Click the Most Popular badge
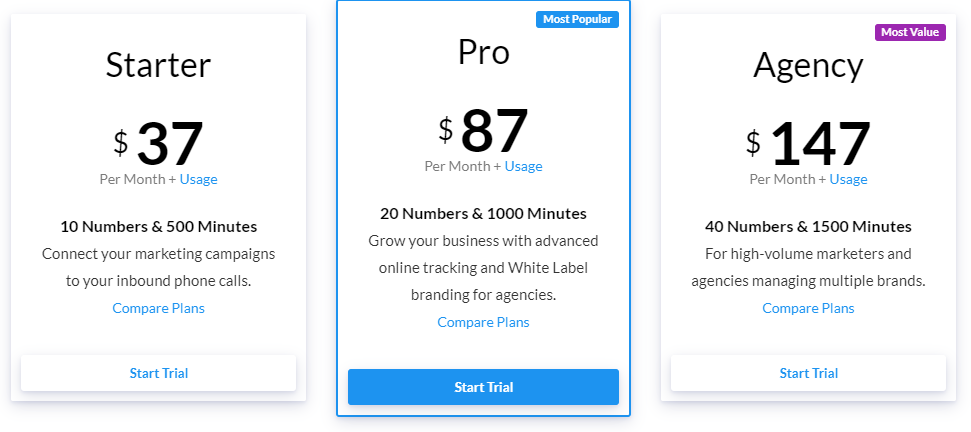The height and width of the screenshot is (432, 971). click(577, 19)
